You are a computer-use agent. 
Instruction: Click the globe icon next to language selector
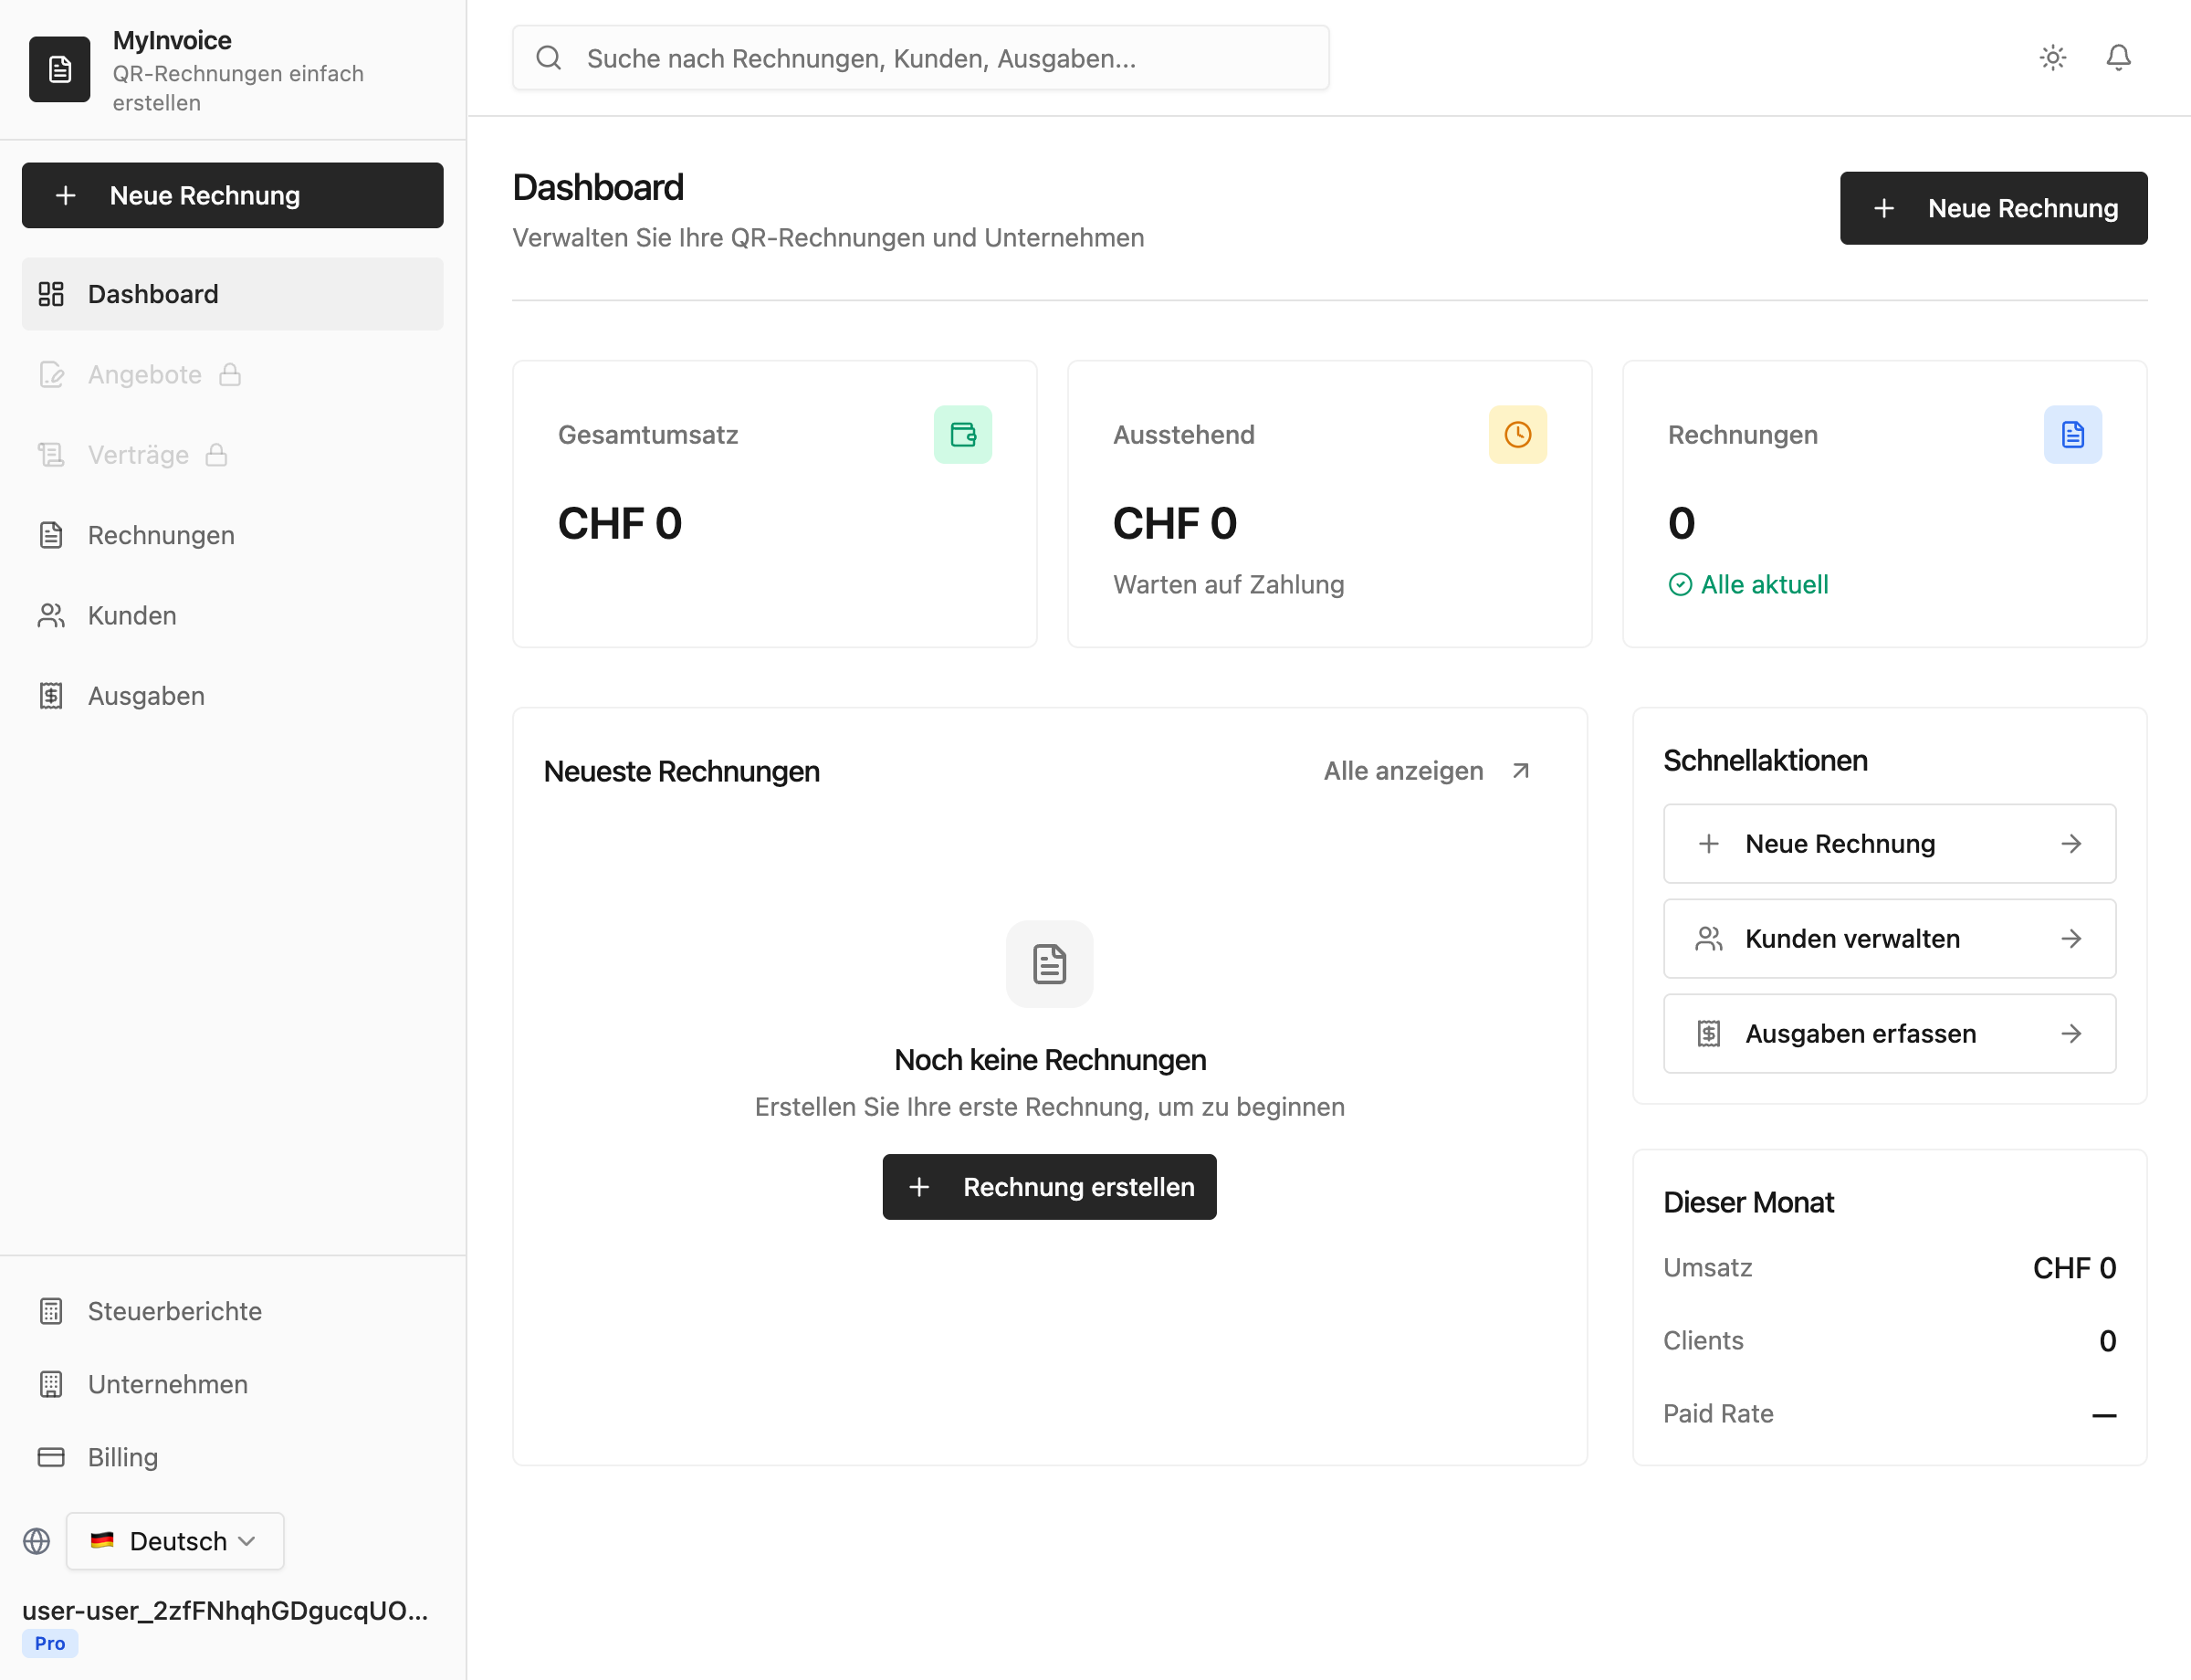point(37,1541)
